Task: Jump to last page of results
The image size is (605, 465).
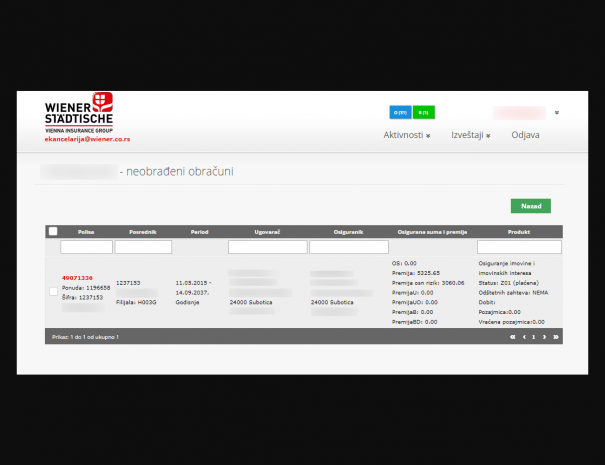Action: [556, 337]
